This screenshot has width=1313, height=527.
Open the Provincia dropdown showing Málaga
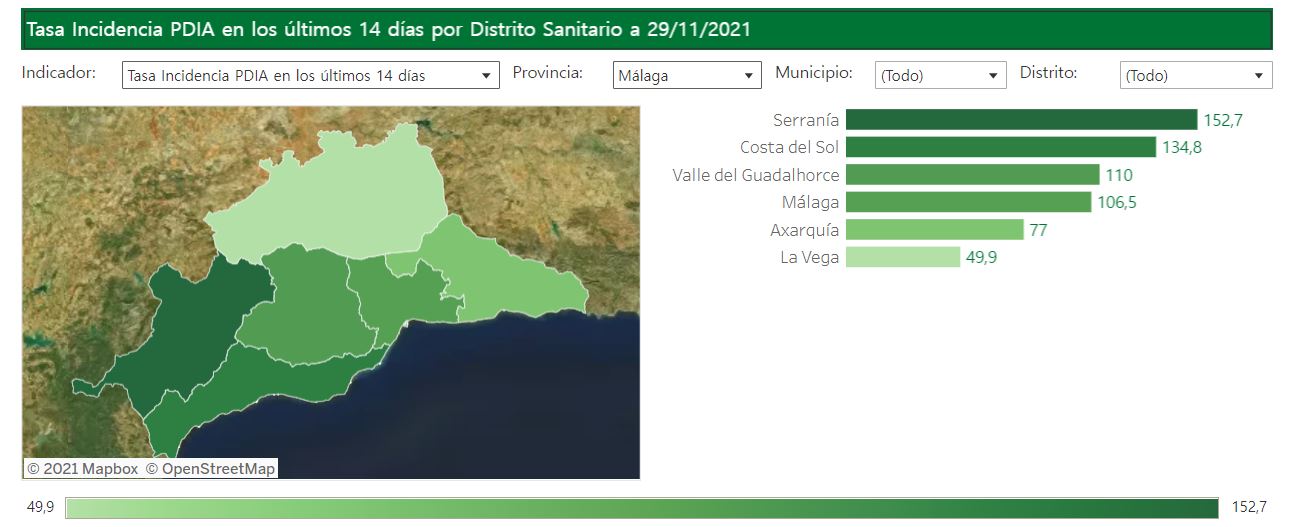click(x=687, y=75)
